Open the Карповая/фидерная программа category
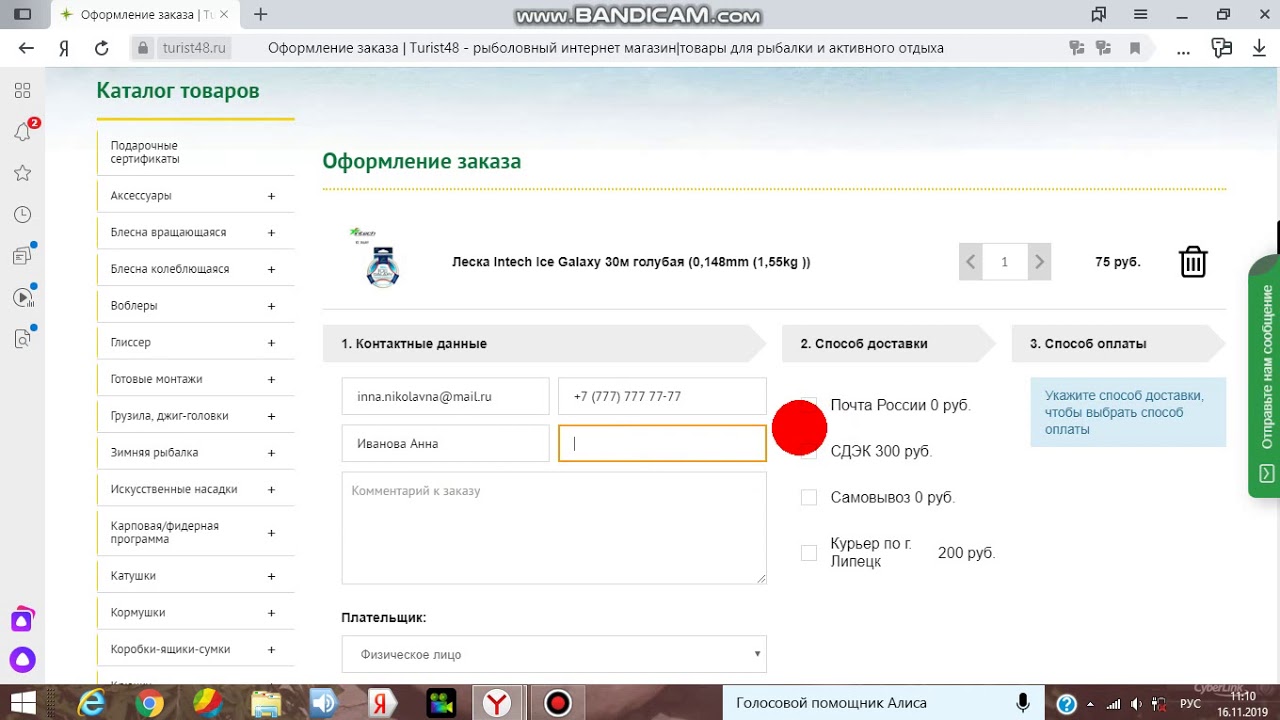1280x720 pixels. [x=165, y=532]
